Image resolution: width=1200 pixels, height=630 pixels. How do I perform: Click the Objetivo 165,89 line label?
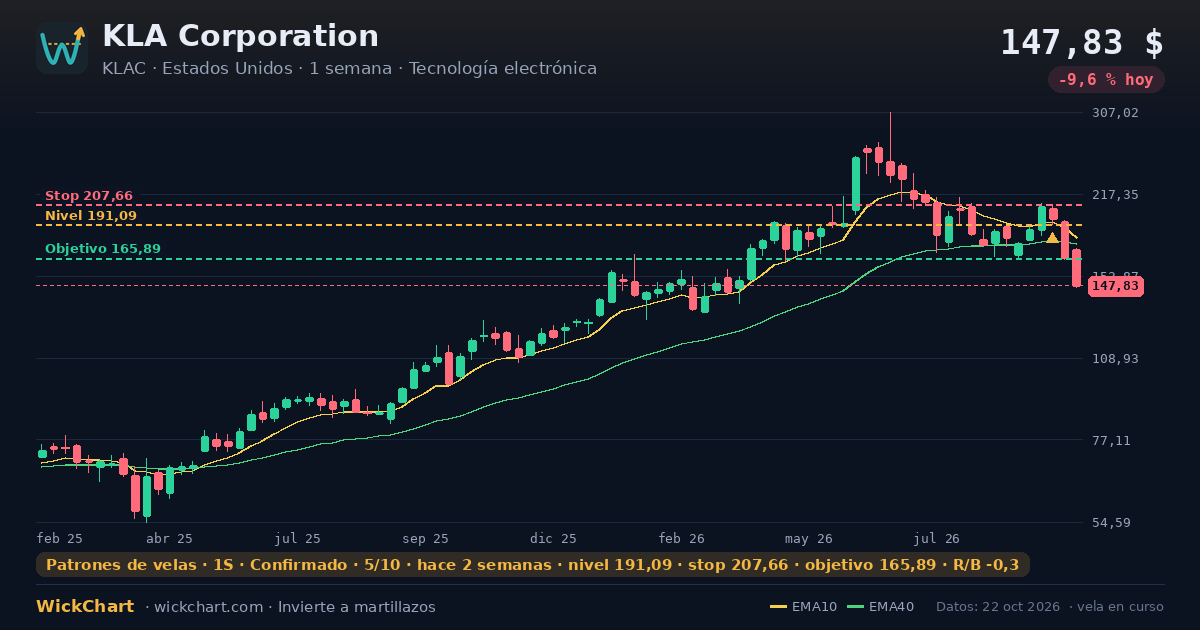(103, 249)
